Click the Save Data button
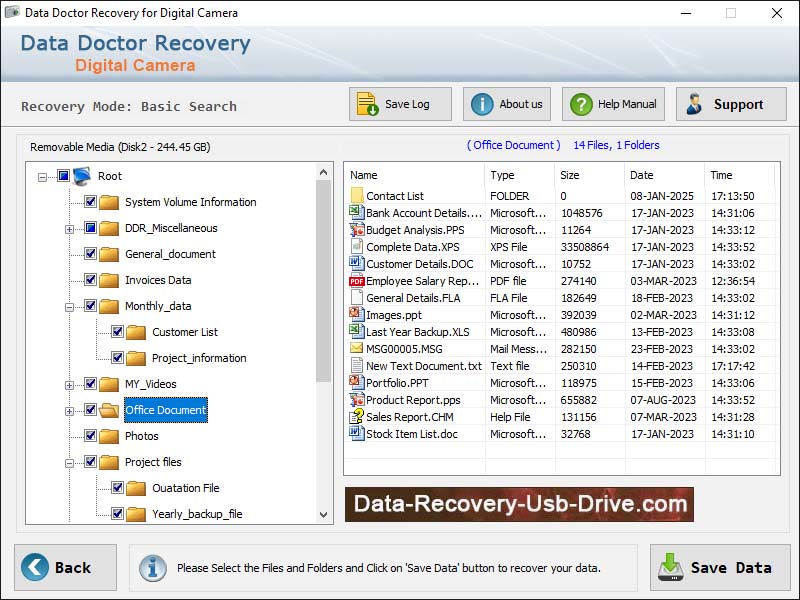The image size is (800, 600). point(719,567)
